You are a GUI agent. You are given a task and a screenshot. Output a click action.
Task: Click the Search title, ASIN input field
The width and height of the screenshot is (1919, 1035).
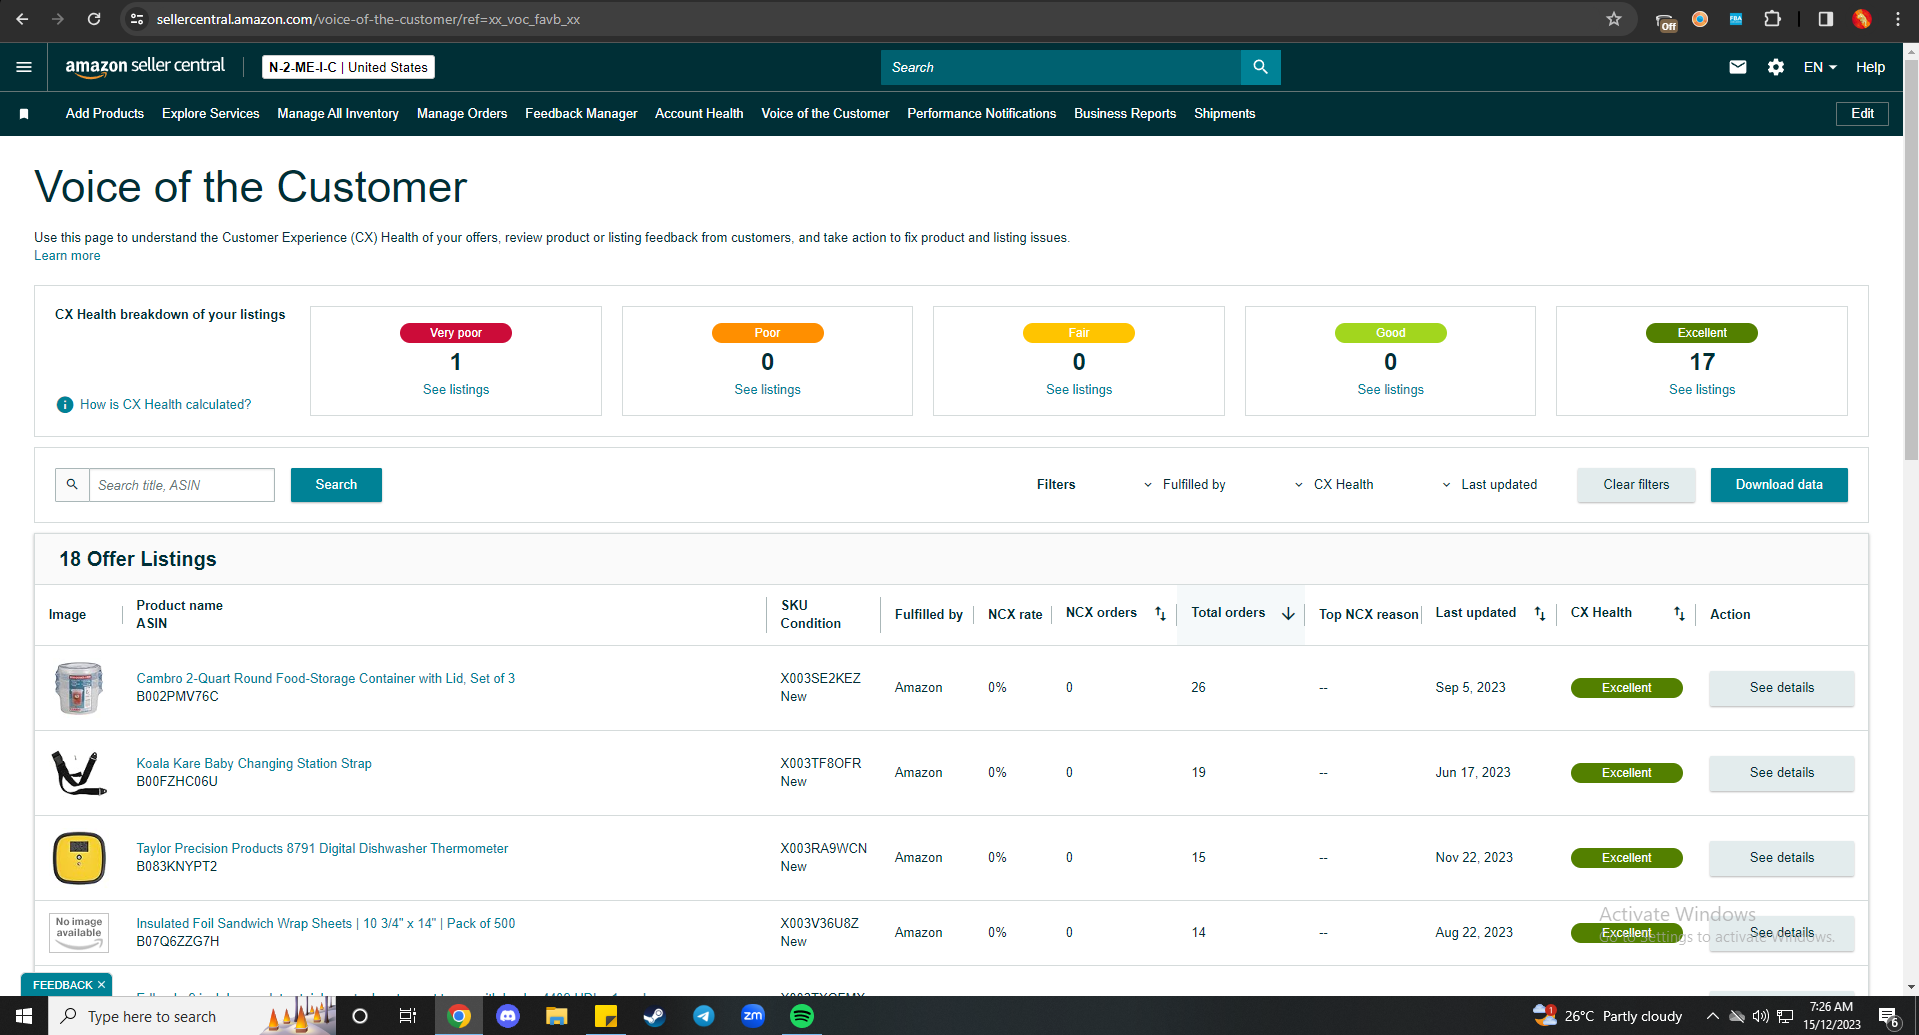click(x=182, y=485)
